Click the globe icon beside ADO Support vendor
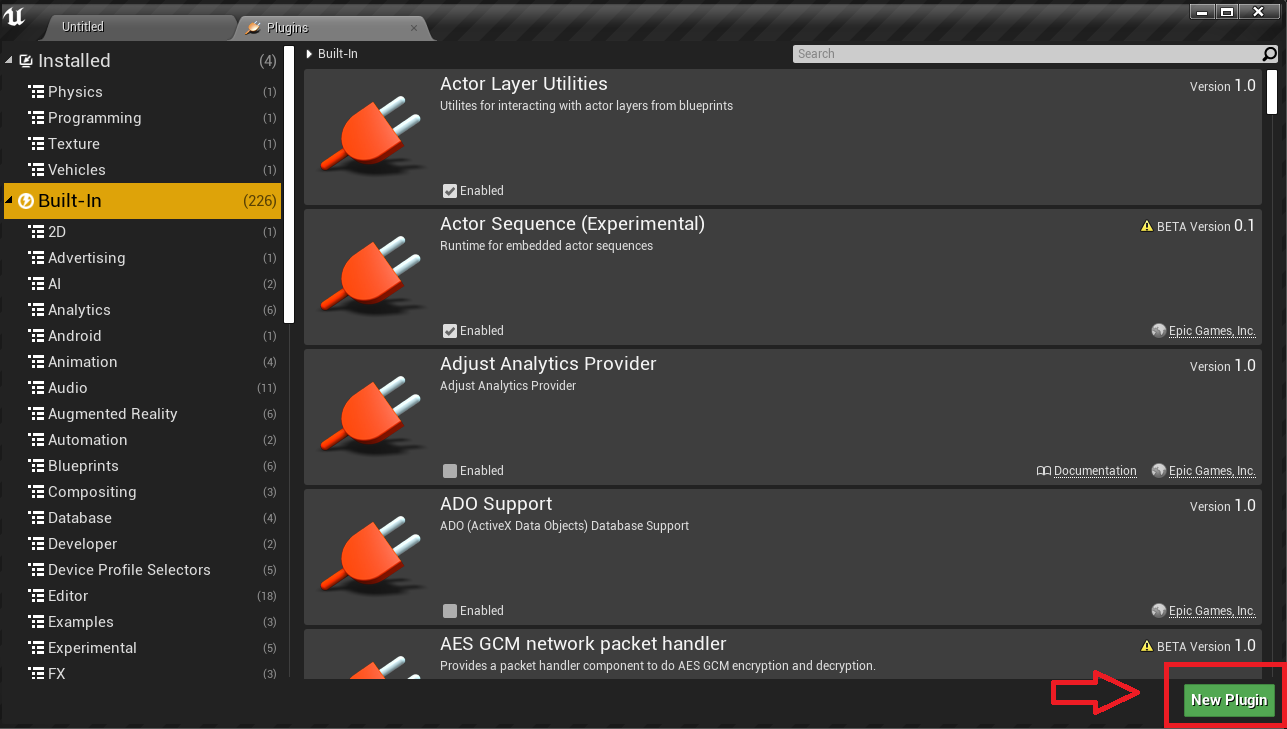Image resolution: width=1287 pixels, height=729 pixels. tap(1158, 611)
